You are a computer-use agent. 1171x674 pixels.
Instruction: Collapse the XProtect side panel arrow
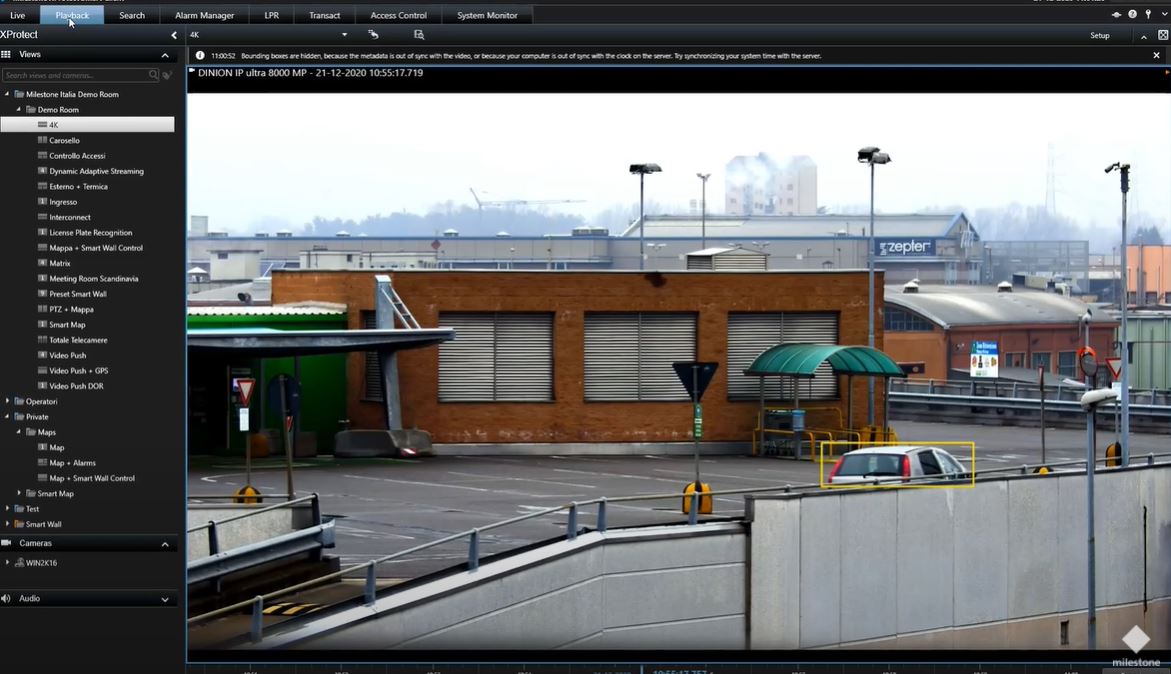click(x=174, y=35)
